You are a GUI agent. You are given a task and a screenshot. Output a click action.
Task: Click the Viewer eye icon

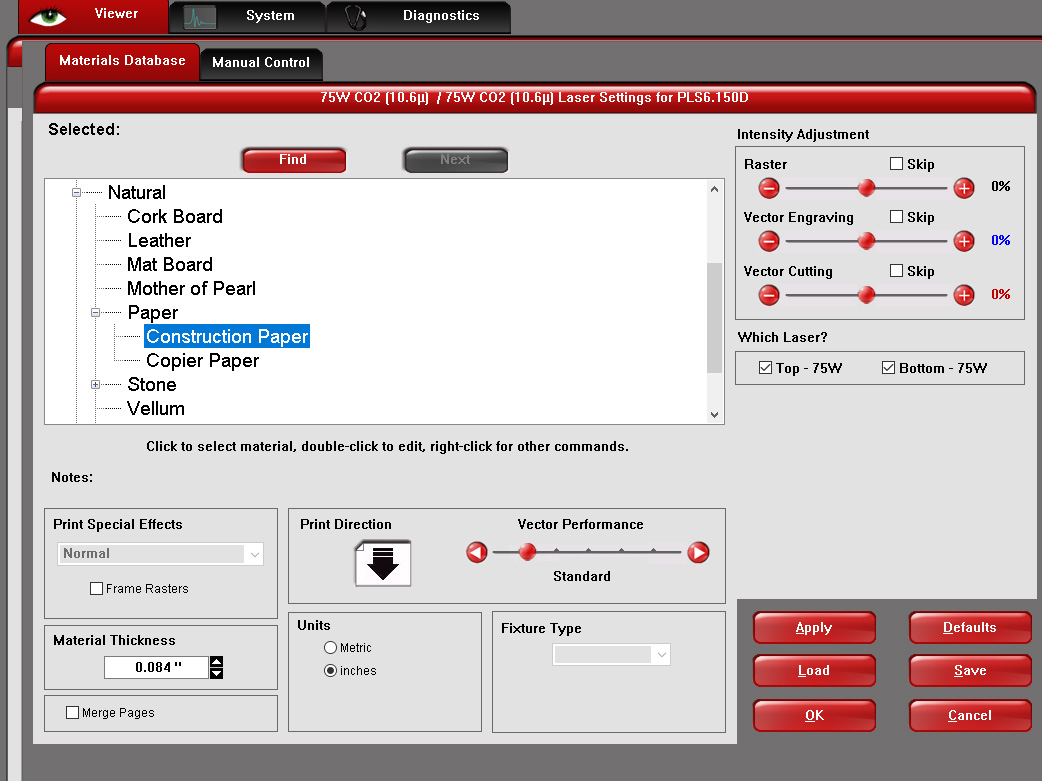pos(48,17)
